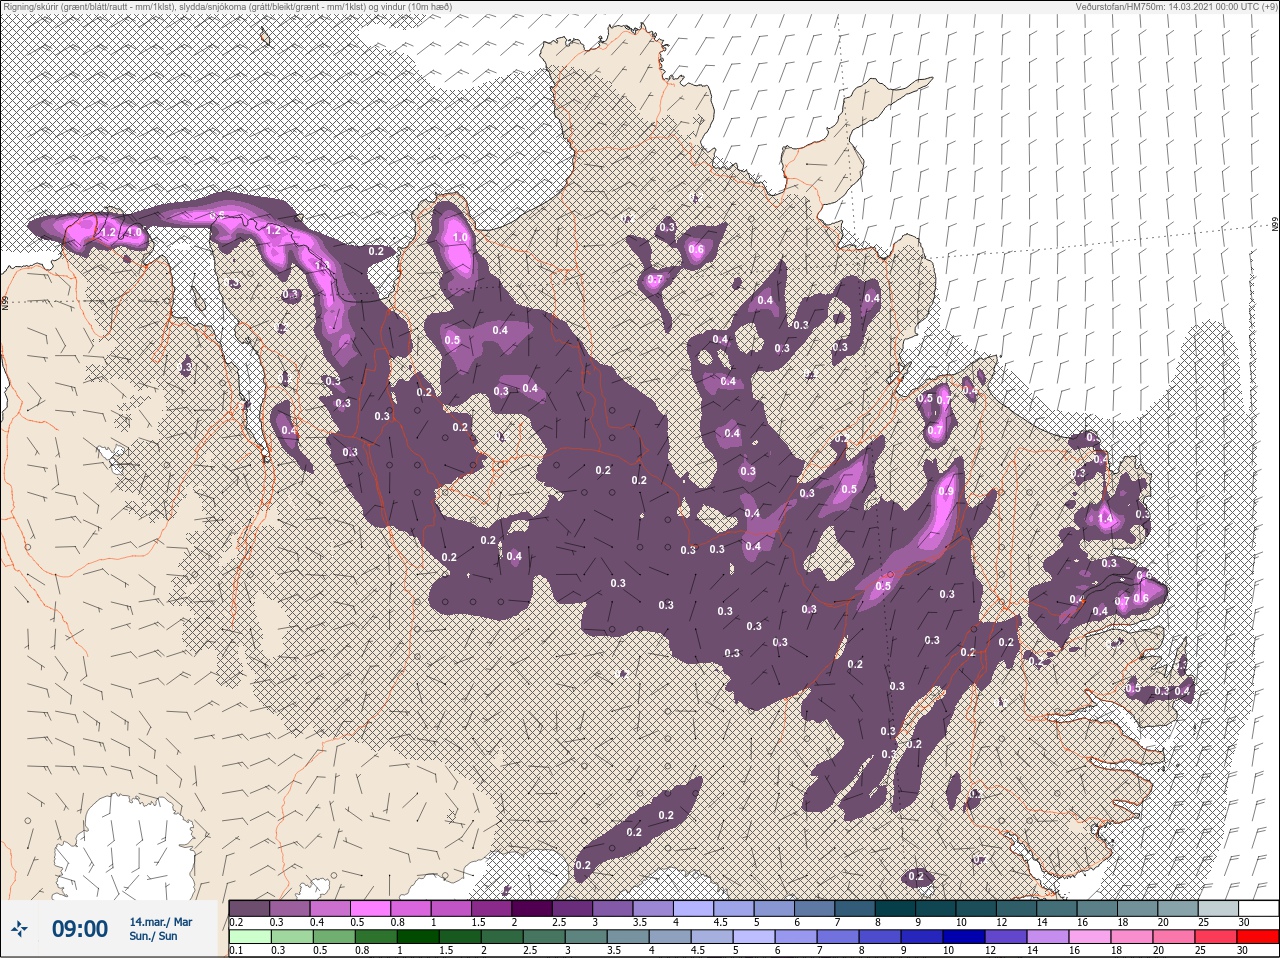Select the lower legend swatch labeled 0.1
Screen dimensions: 1280x958
click(250, 936)
